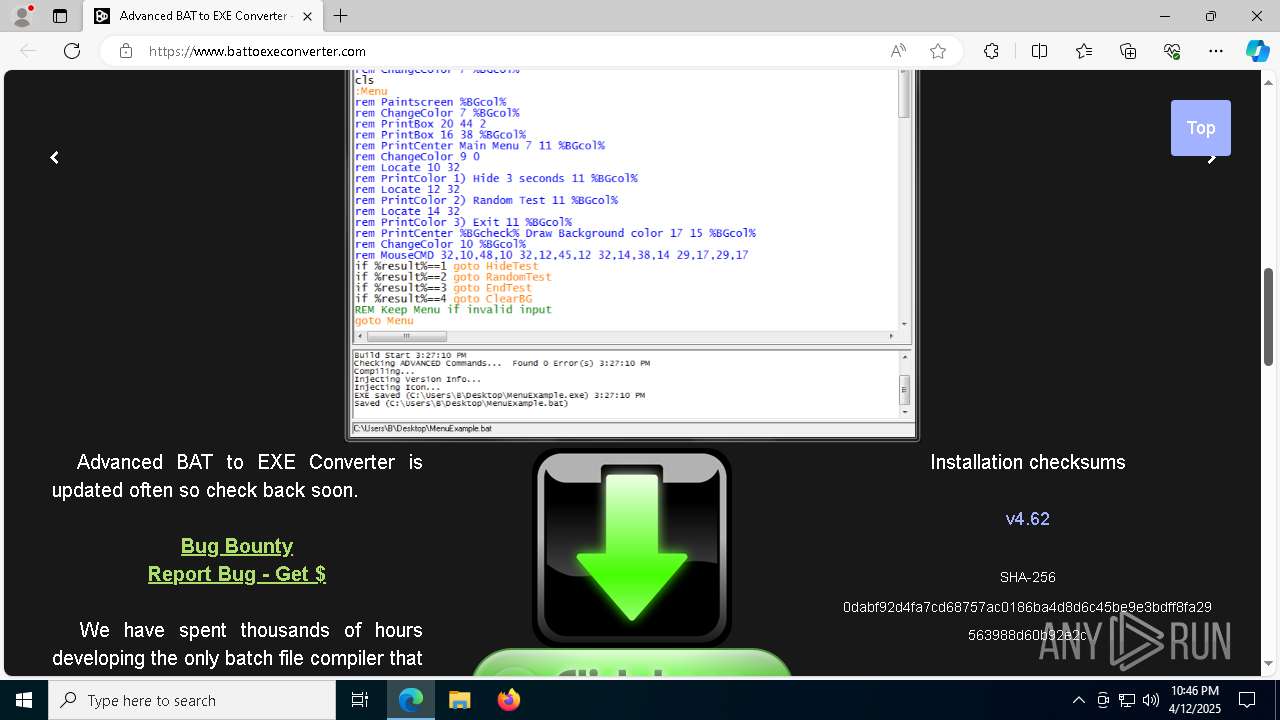Click the v4.62 version link
1280x720 pixels.
(x=1027, y=519)
